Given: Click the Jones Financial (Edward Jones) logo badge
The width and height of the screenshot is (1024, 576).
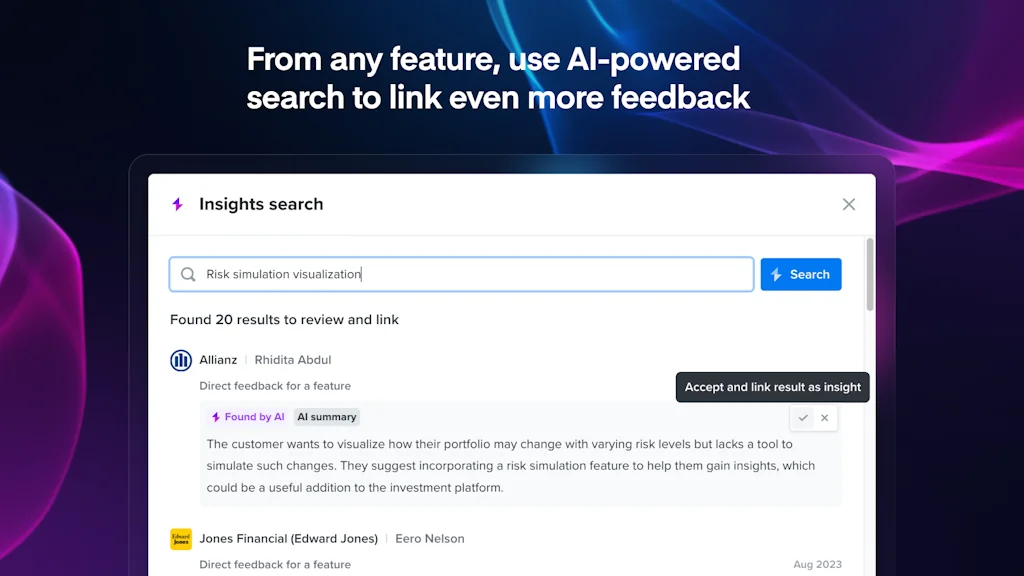Looking at the screenshot, I should tap(181, 538).
